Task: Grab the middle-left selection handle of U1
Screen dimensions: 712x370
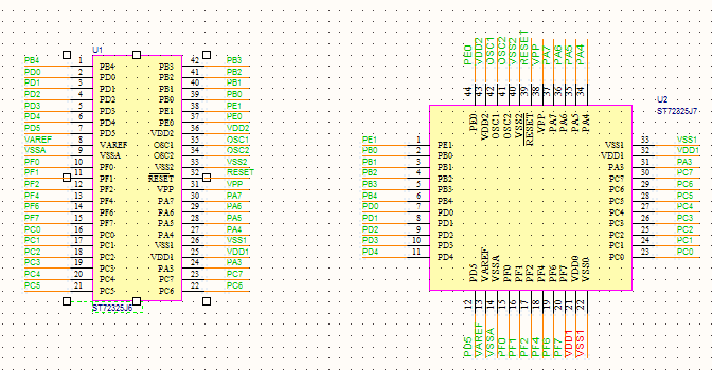Action: (67, 178)
